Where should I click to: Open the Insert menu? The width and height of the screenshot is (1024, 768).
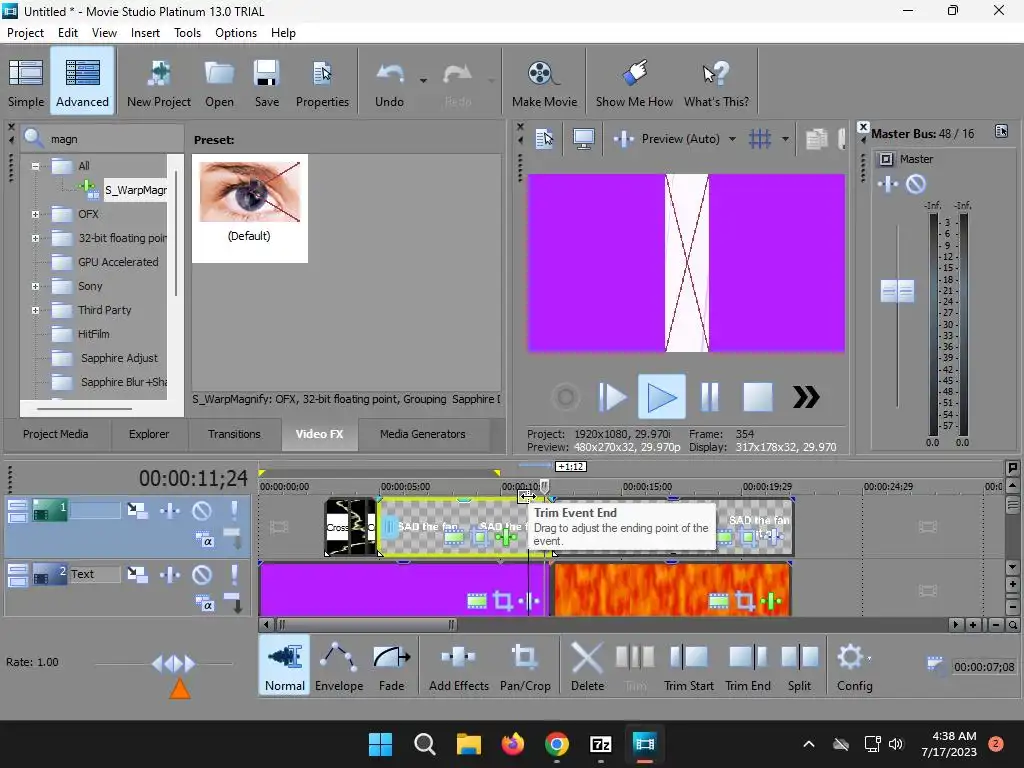coord(145,33)
